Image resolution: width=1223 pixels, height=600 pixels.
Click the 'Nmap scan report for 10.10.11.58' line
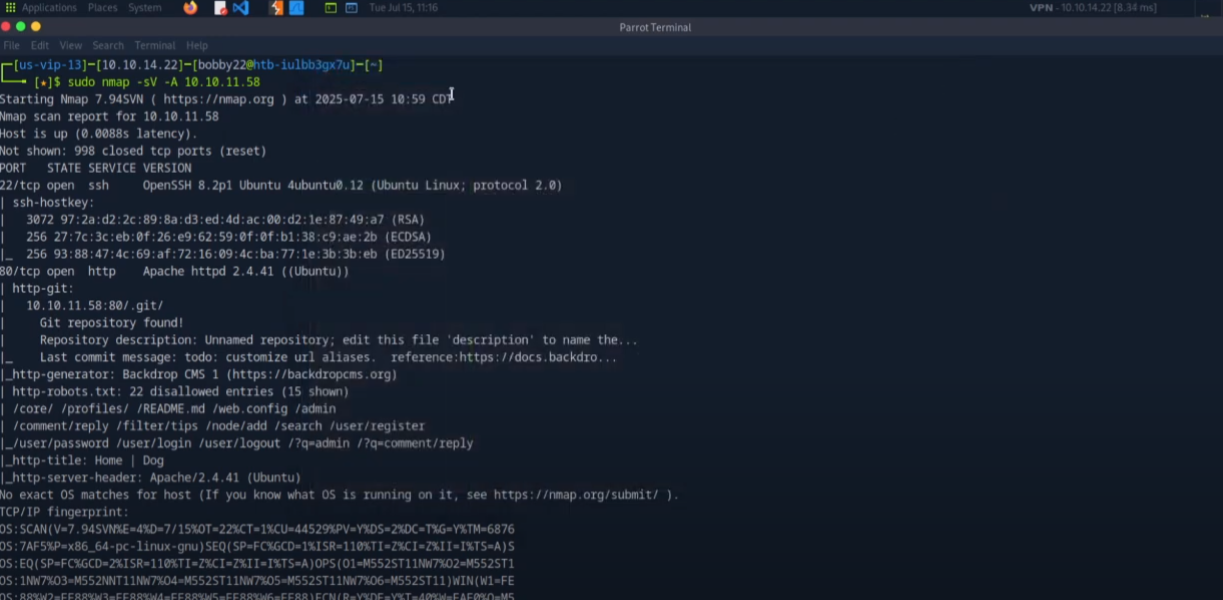(109, 116)
